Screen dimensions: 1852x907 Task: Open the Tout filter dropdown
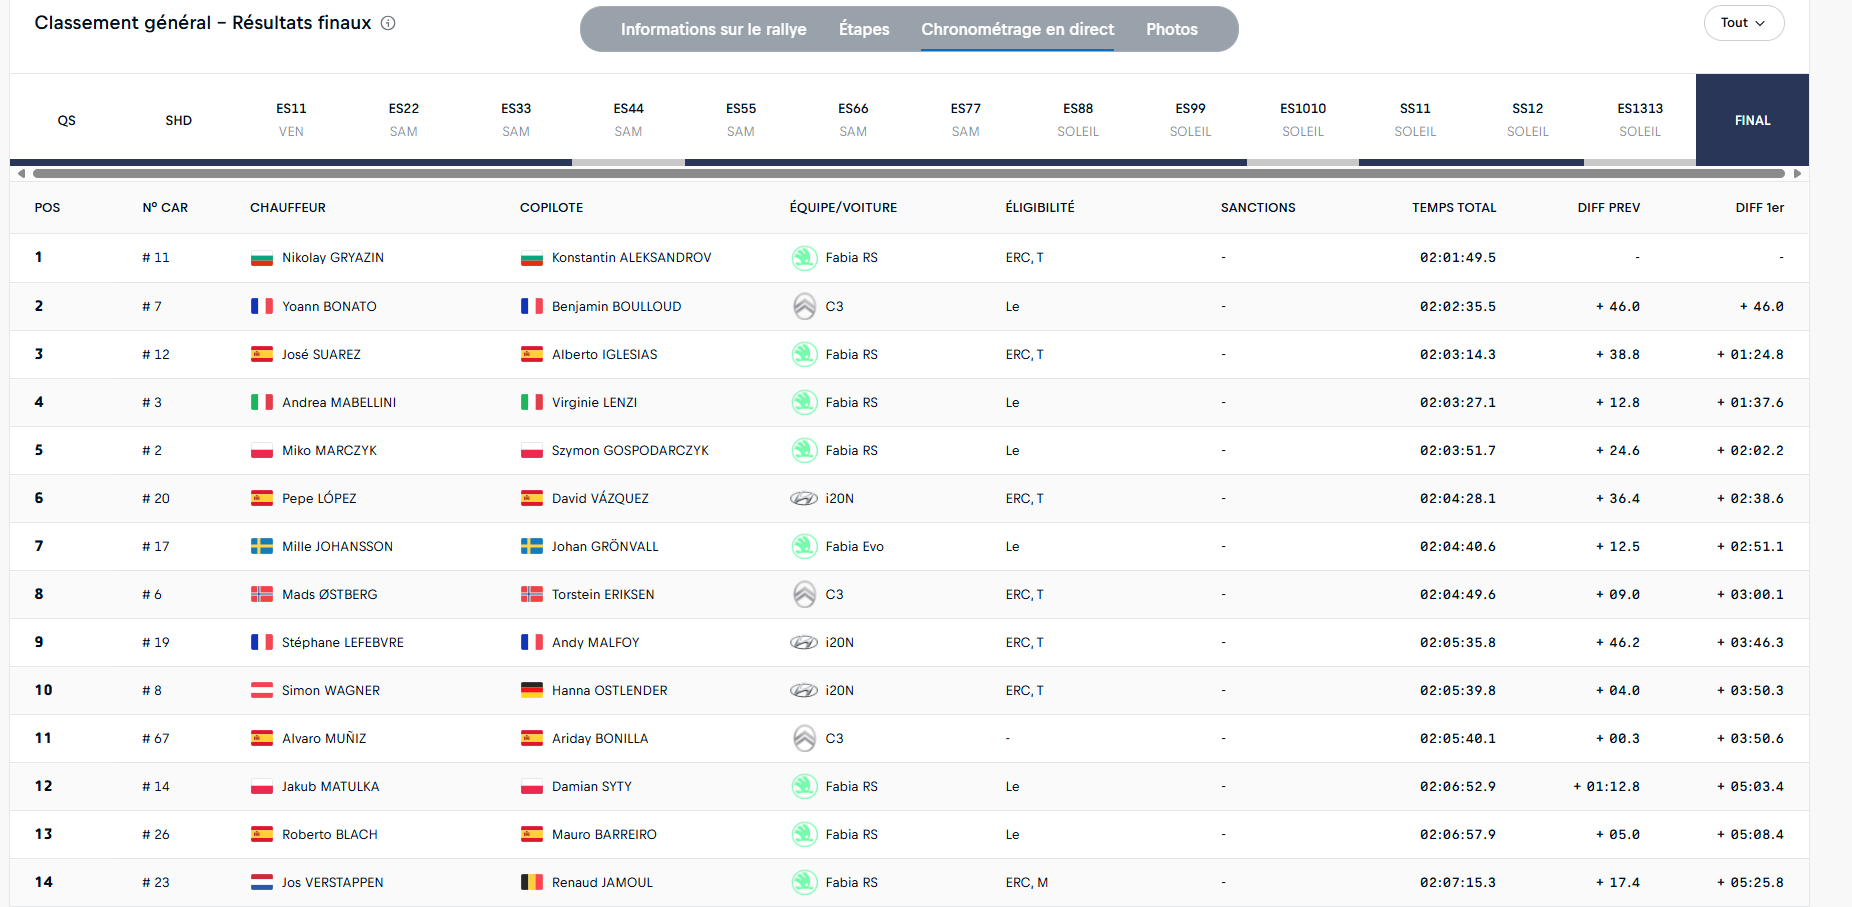(x=1743, y=23)
